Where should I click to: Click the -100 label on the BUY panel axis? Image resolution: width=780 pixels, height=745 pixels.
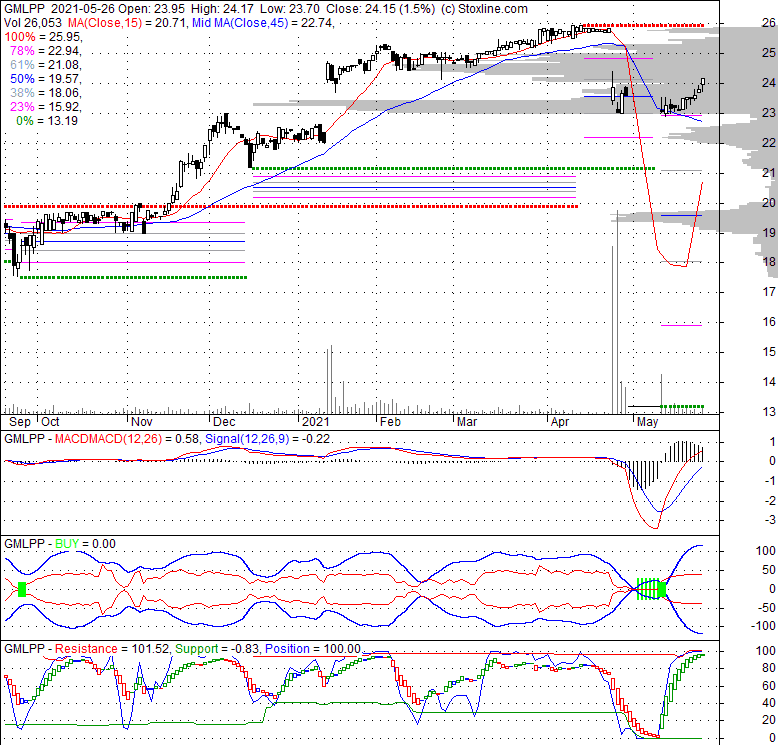[x=763, y=626]
